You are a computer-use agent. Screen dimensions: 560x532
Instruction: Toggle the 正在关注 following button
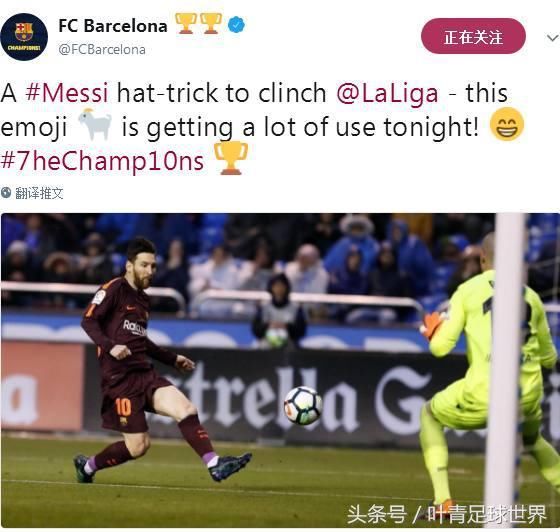click(473, 36)
